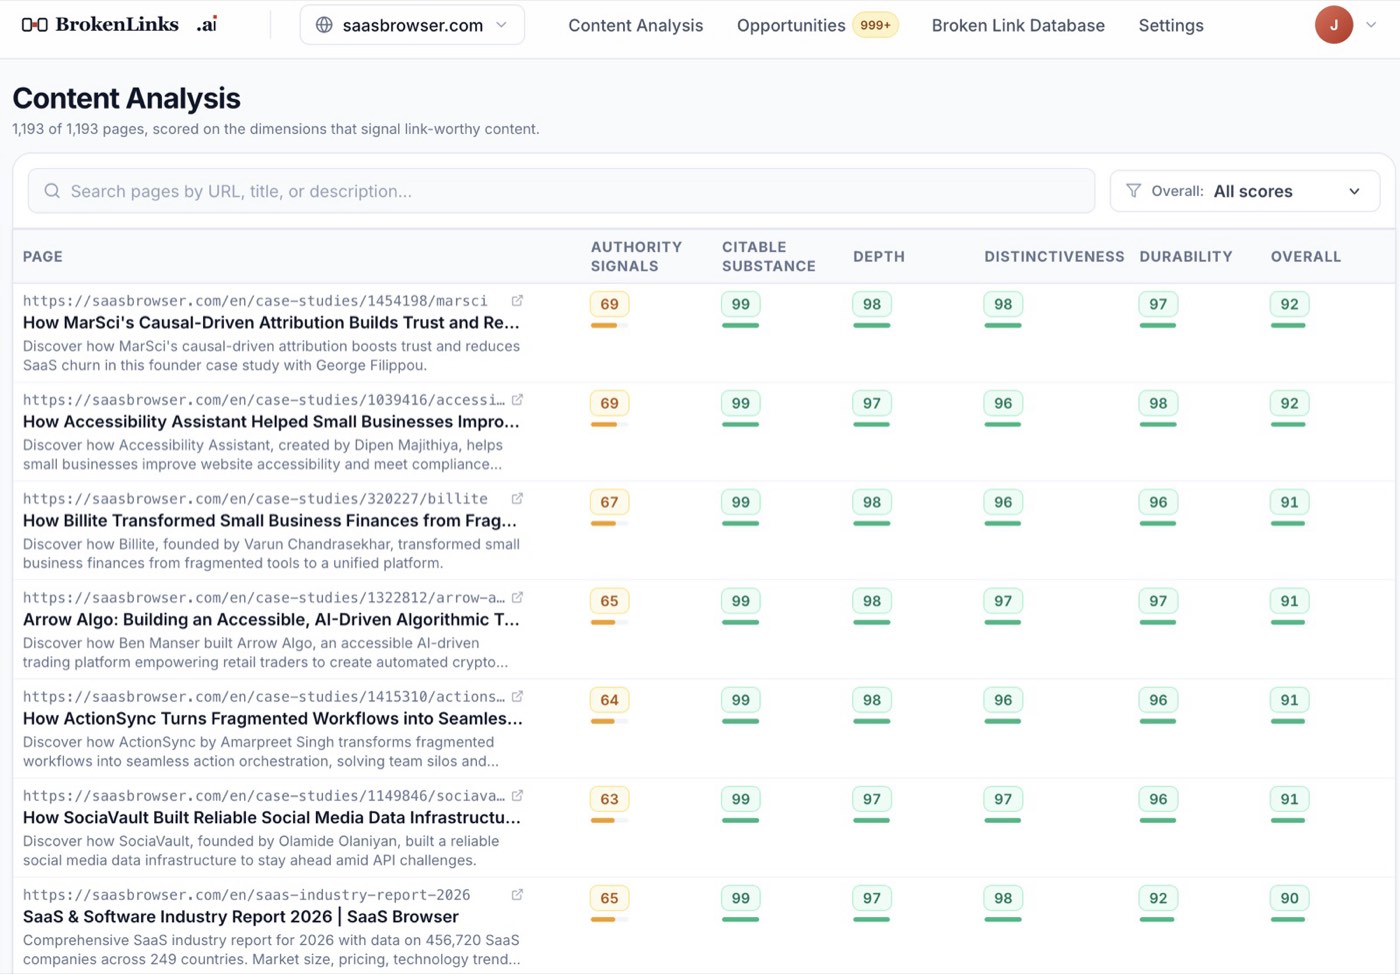Viewport: 1400px width, 974px height.
Task: Focus the search pages input field
Action: point(561,191)
